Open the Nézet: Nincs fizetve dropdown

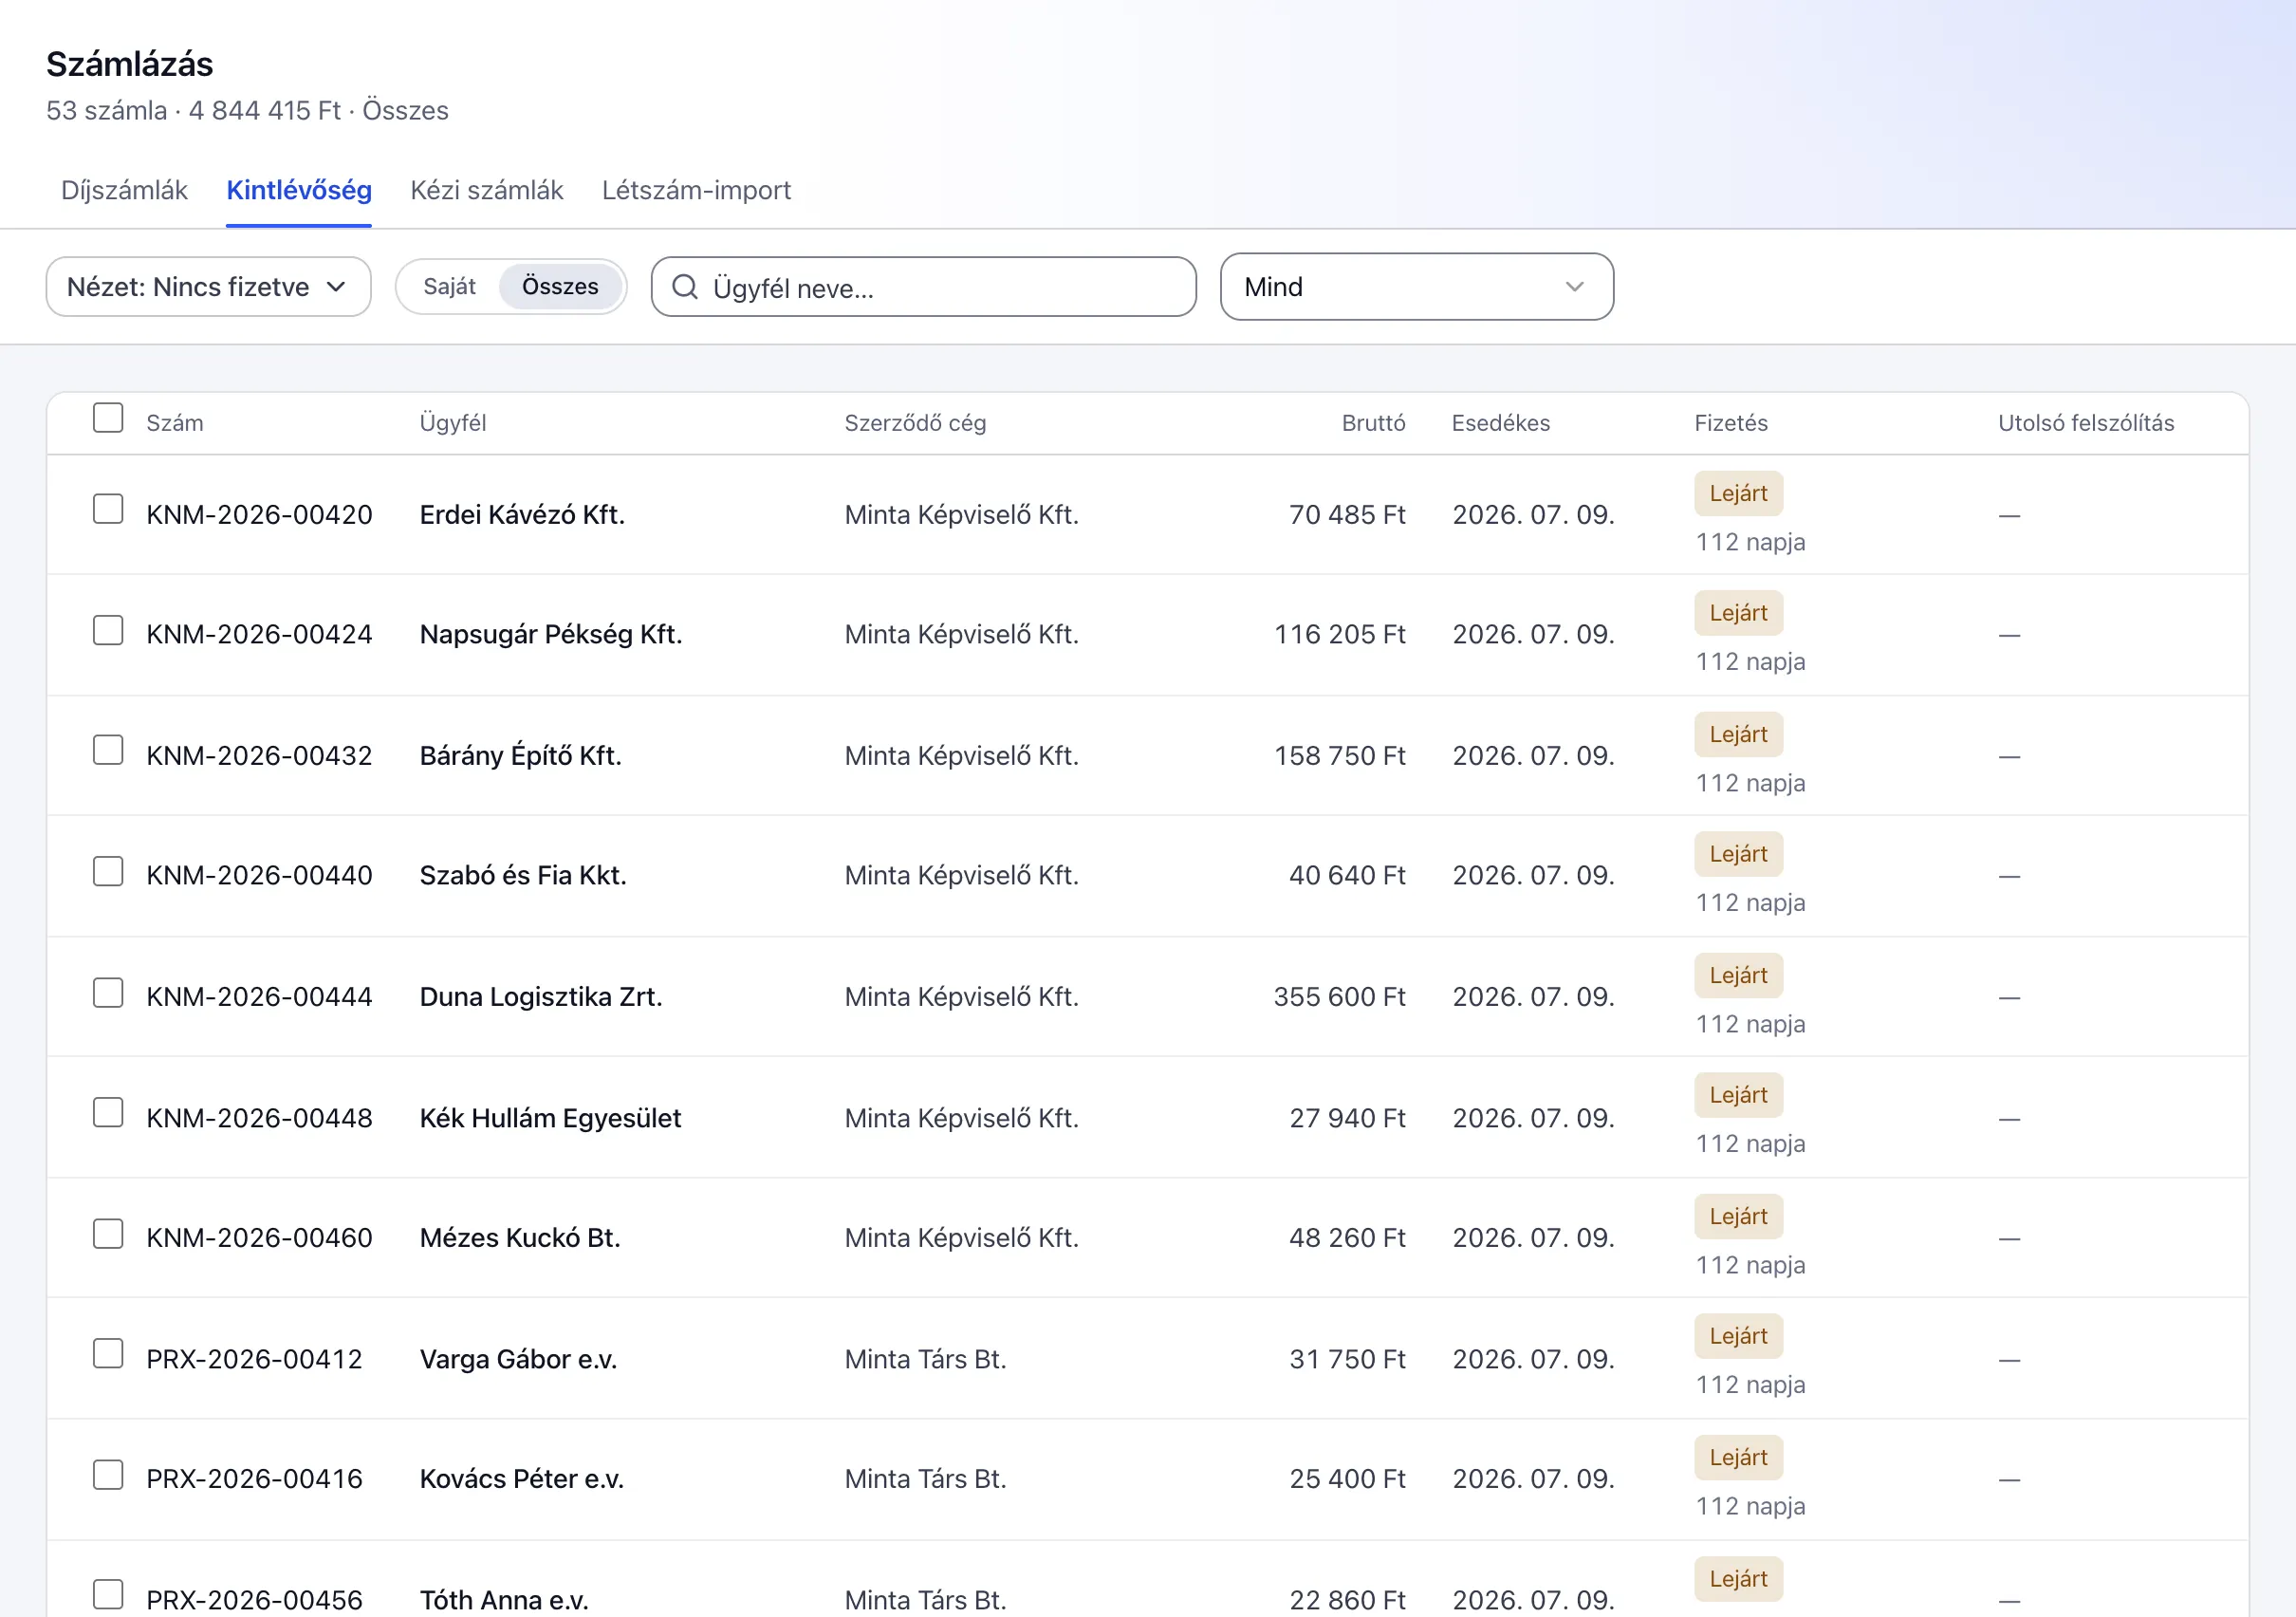coord(208,287)
